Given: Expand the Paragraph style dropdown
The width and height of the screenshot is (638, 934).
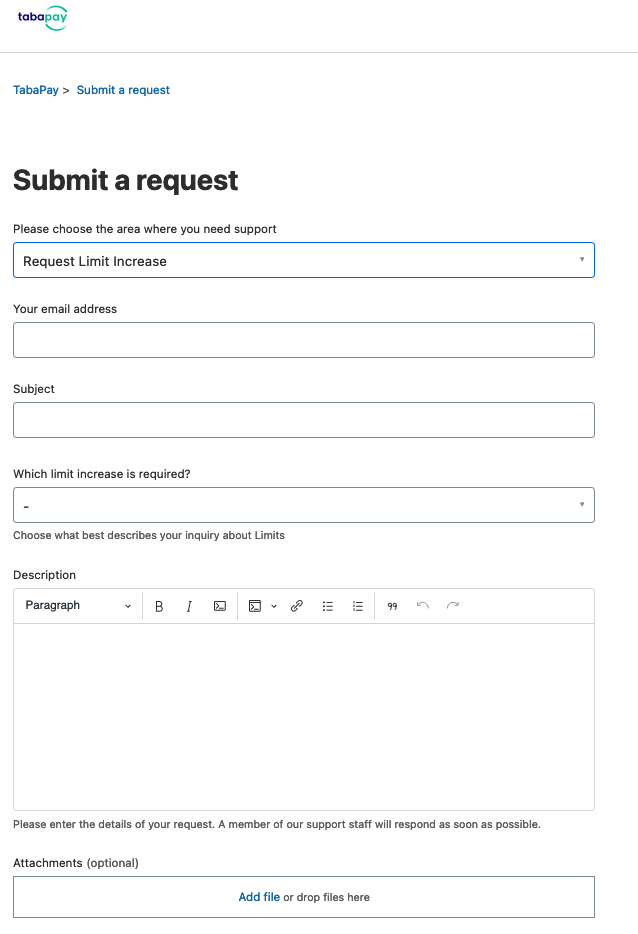Looking at the screenshot, I should pyautogui.click(x=77, y=606).
